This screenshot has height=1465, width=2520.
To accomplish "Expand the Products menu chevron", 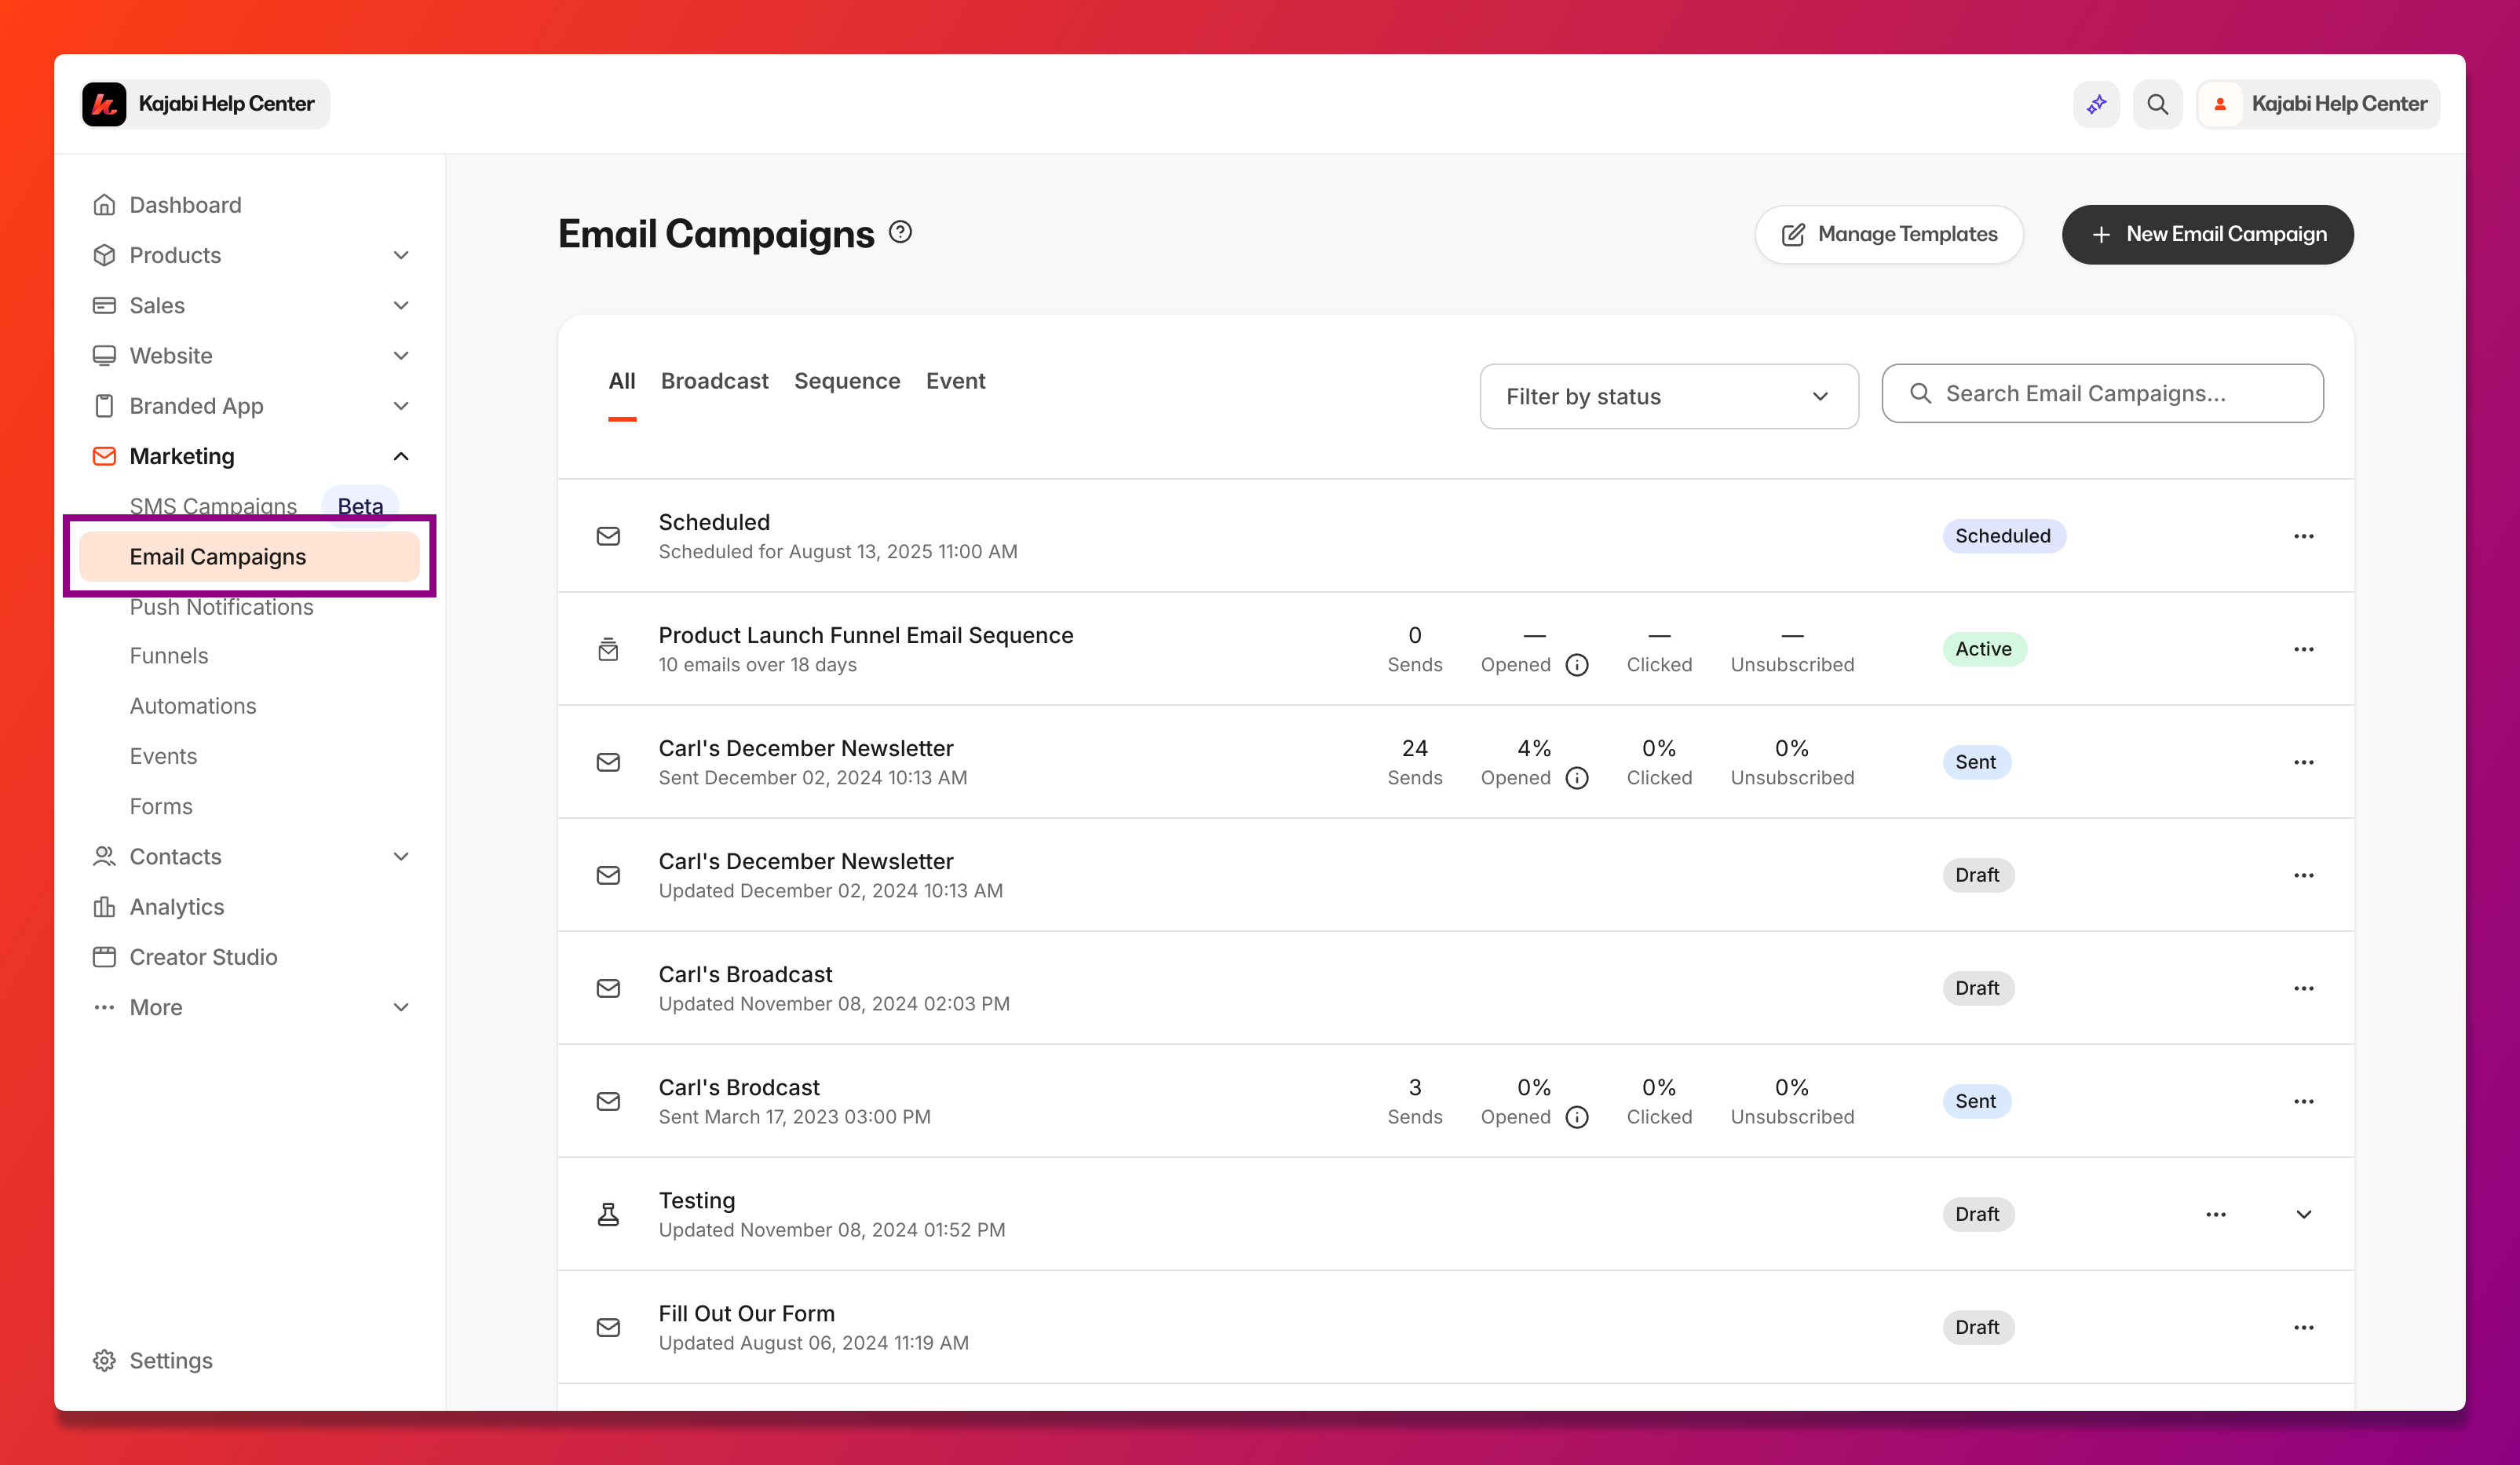I will 401,255.
